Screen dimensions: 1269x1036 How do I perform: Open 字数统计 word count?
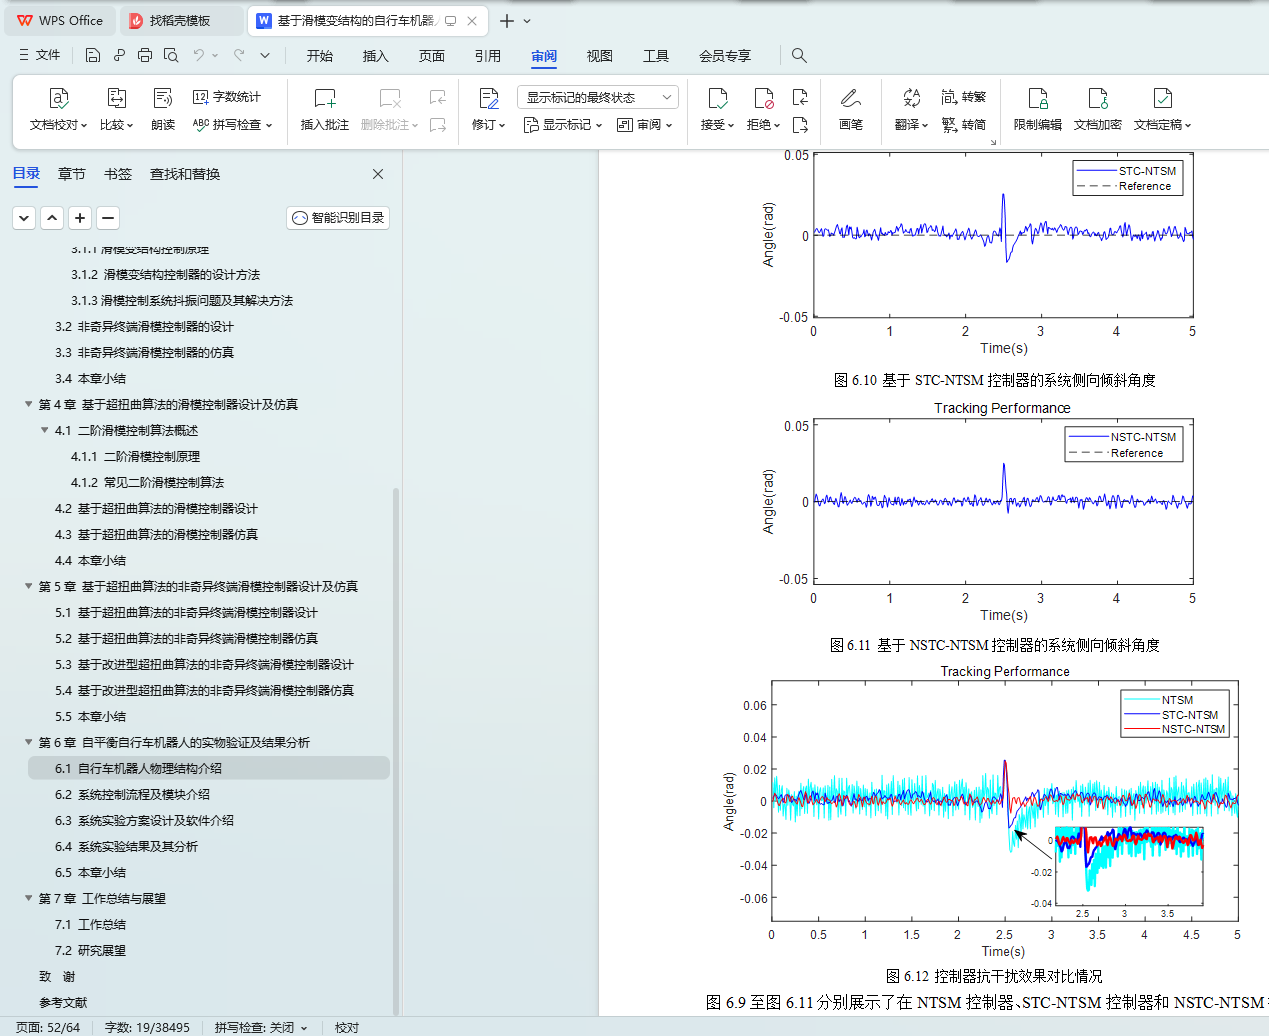pyautogui.click(x=227, y=97)
